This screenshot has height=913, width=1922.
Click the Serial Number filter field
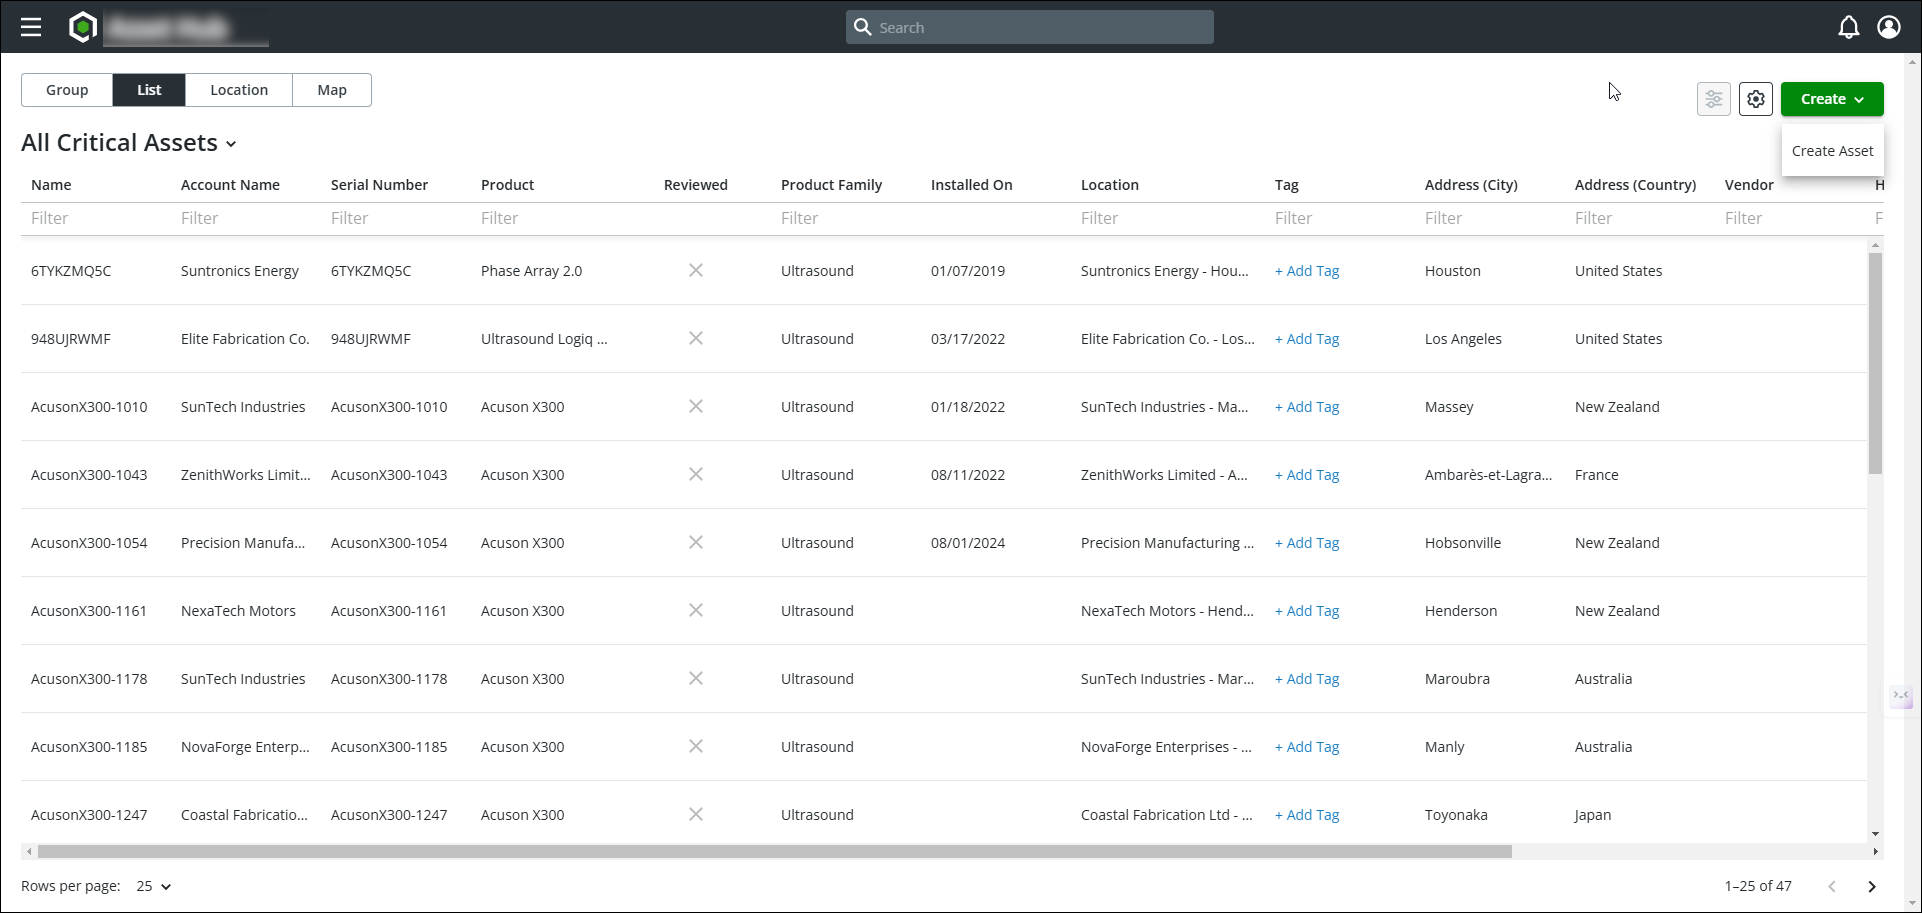396,218
